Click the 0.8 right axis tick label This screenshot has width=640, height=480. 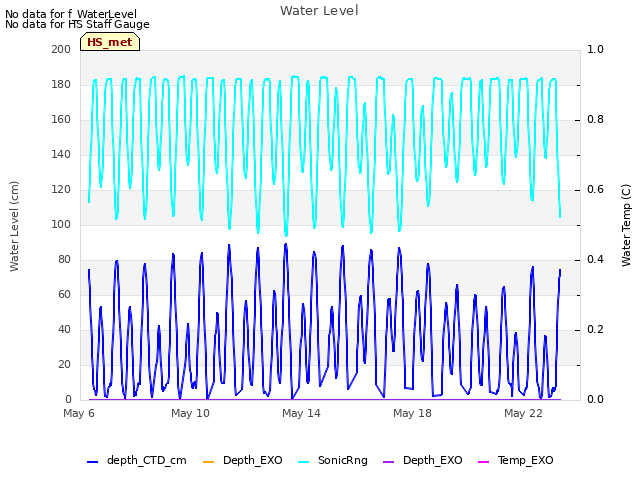pyautogui.click(x=595, y=120)
